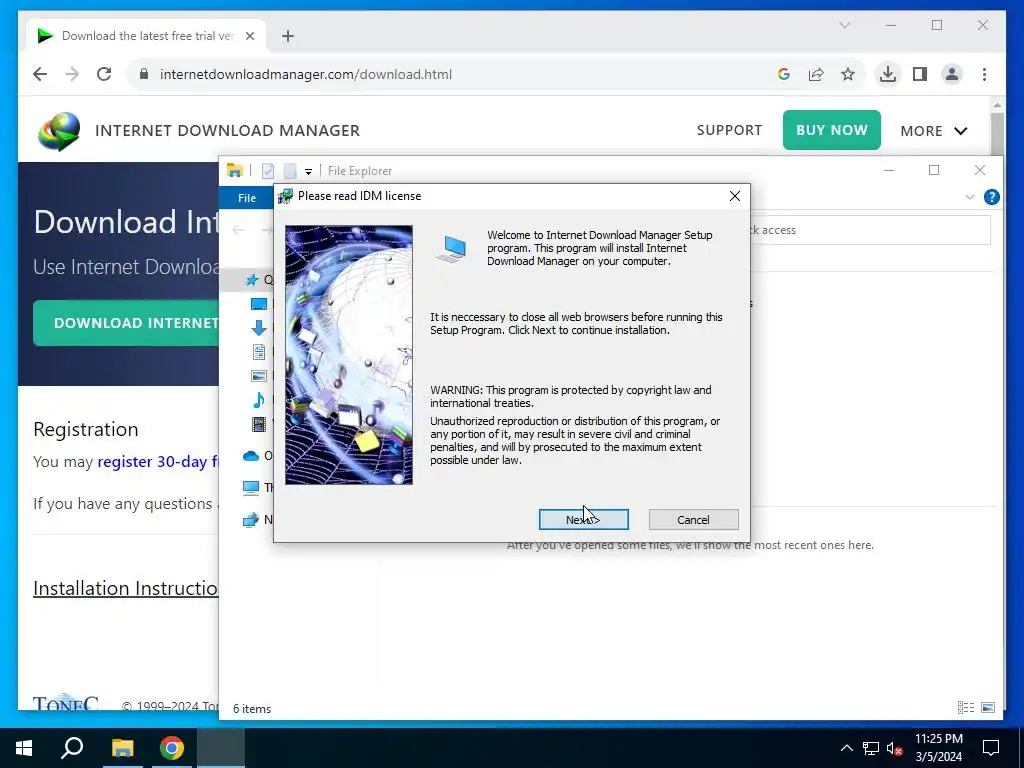Click the globe artwork image in setup dialog
The image size is (1024, 768).
click(x=349, y=355)
